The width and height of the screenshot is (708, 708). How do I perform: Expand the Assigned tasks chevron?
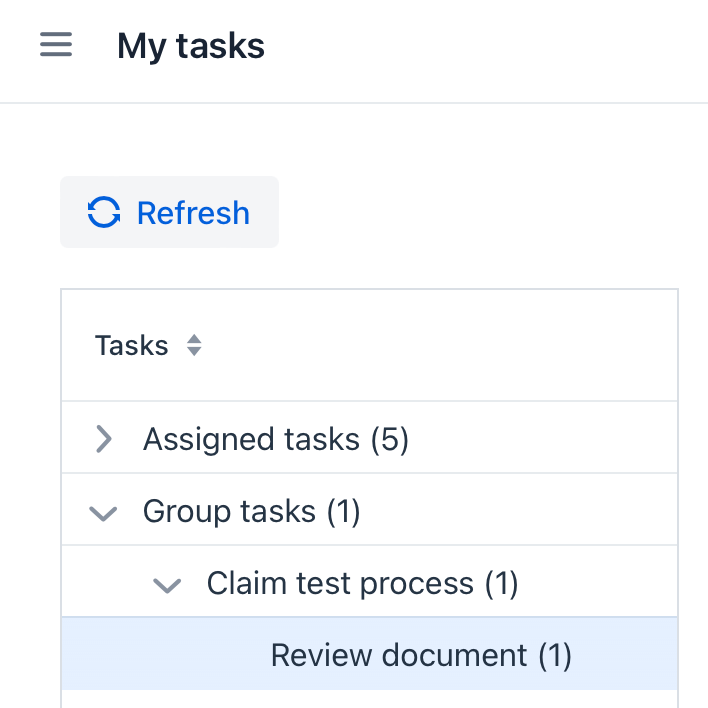[102, 439]
